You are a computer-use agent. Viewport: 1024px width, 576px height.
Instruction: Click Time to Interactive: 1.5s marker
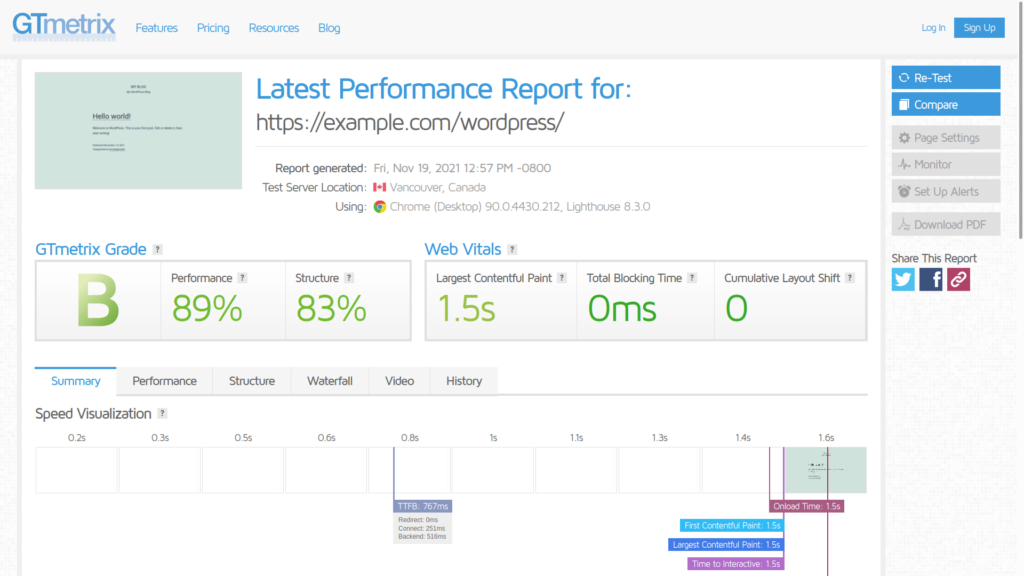click(x=735, y=564)
